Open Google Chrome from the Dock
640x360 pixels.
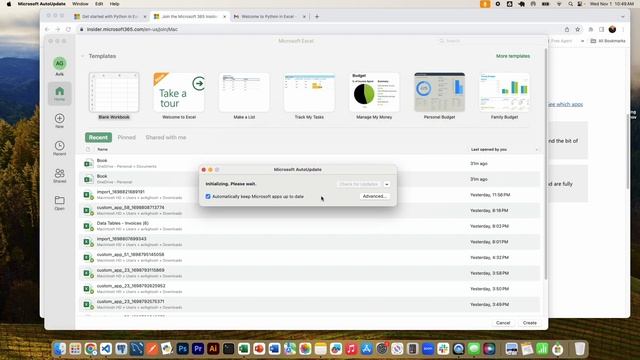pos(91,349)
